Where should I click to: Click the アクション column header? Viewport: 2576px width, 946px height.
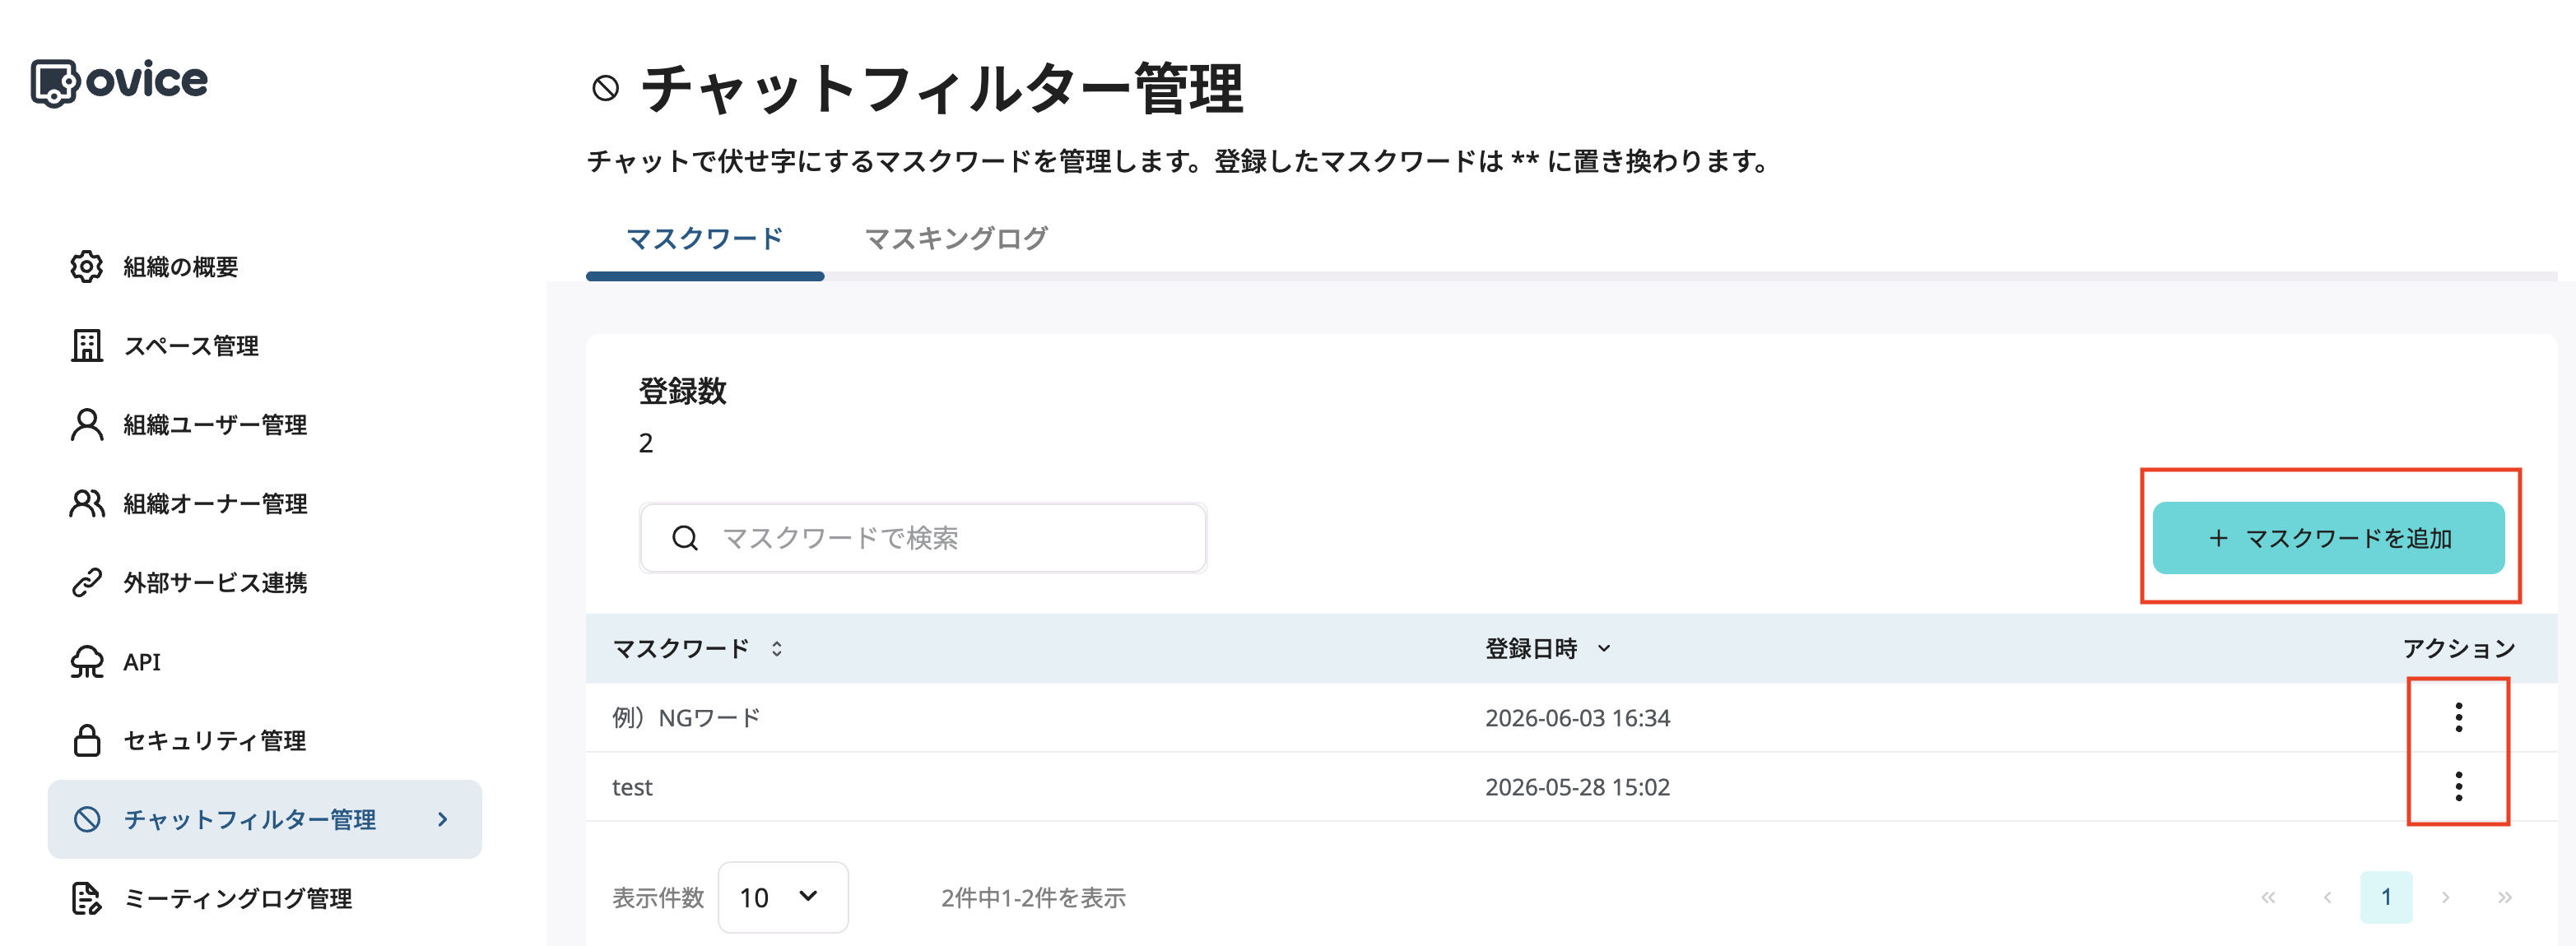click(2459, 648)
